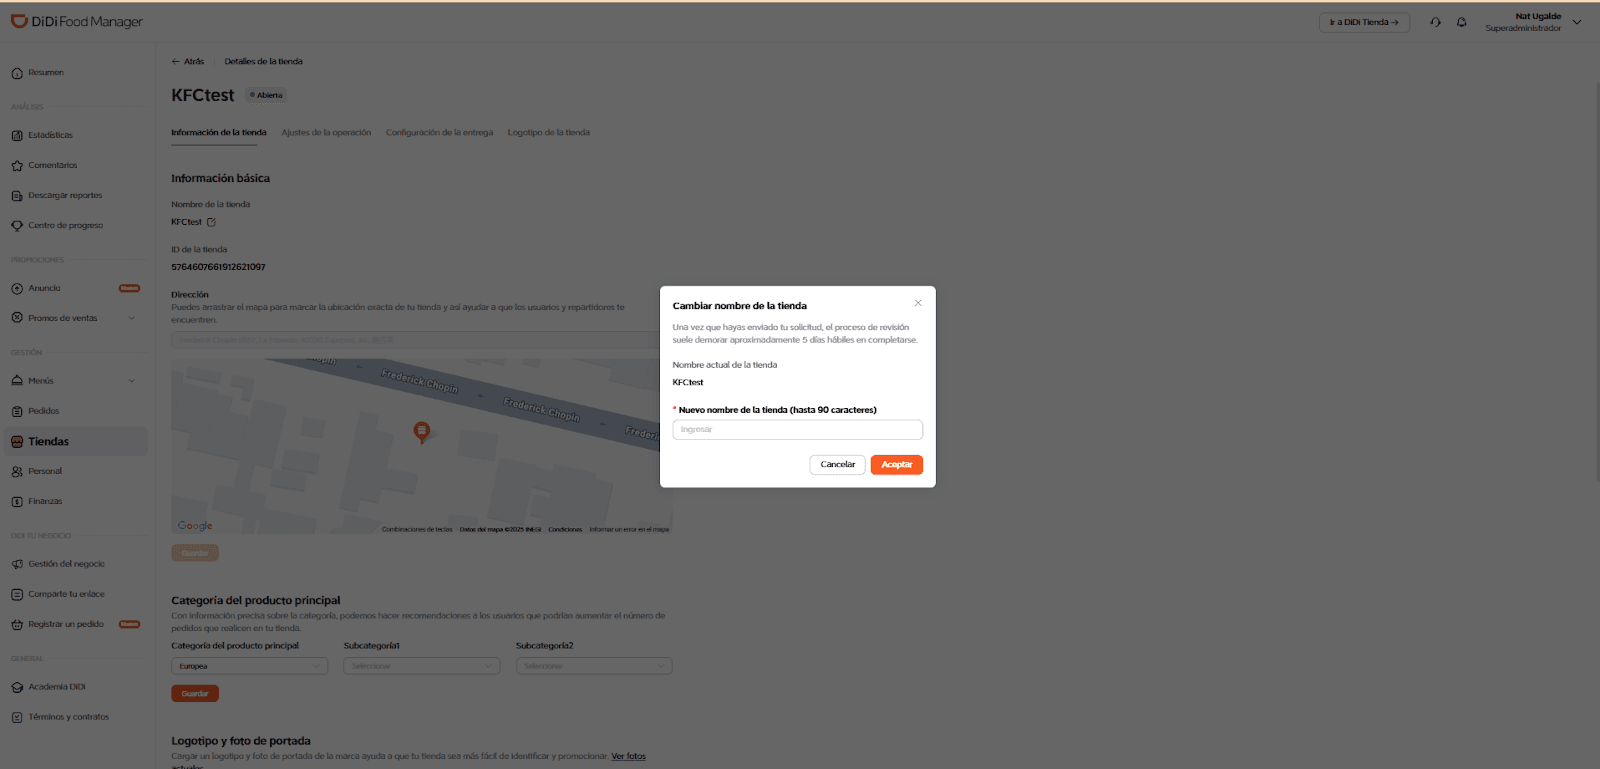Switch to Ajustes de la operación tab

click(326, 132)
